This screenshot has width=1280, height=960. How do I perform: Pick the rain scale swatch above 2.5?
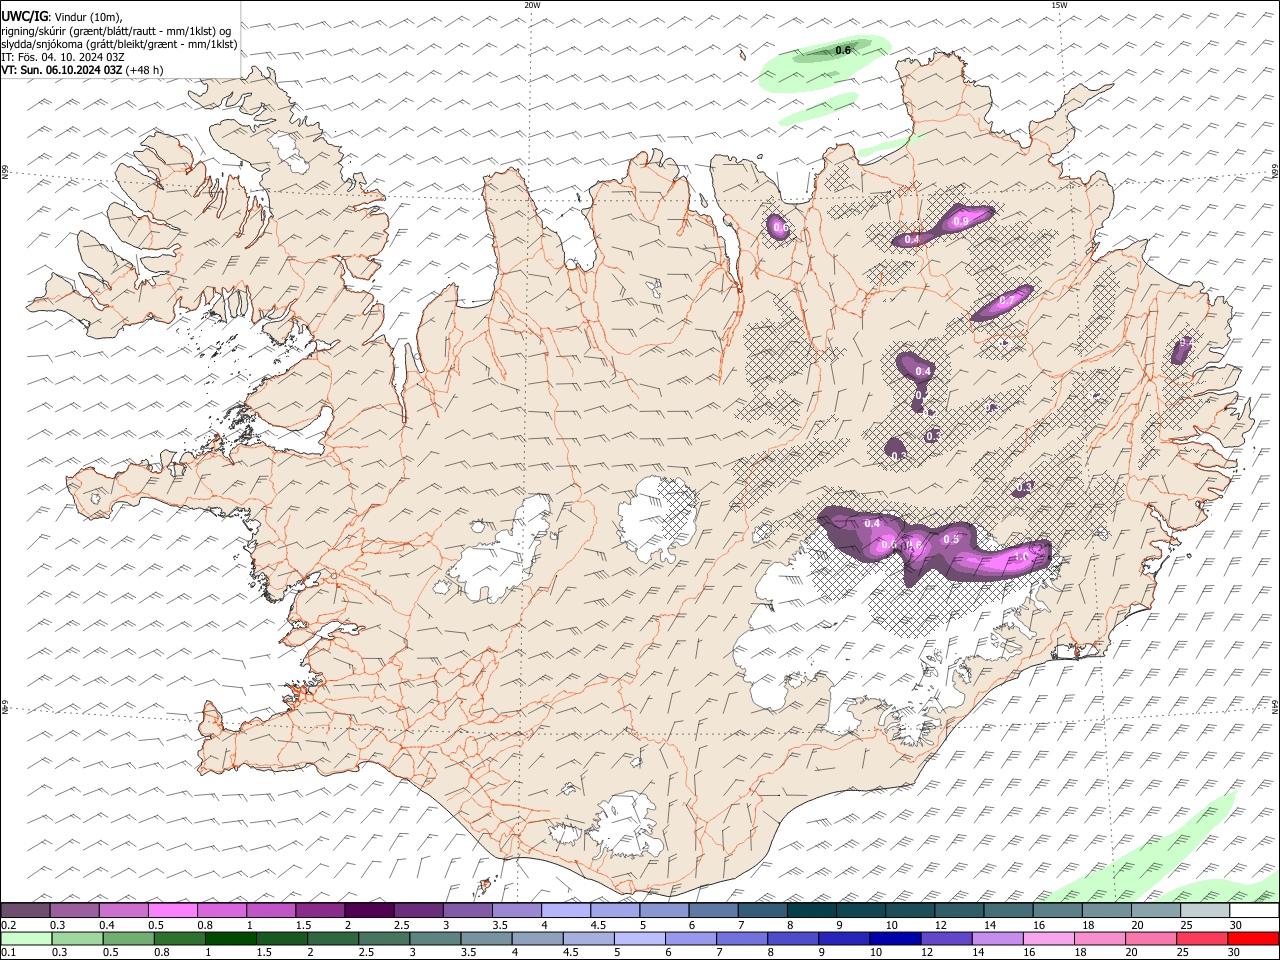click(384, 938)
